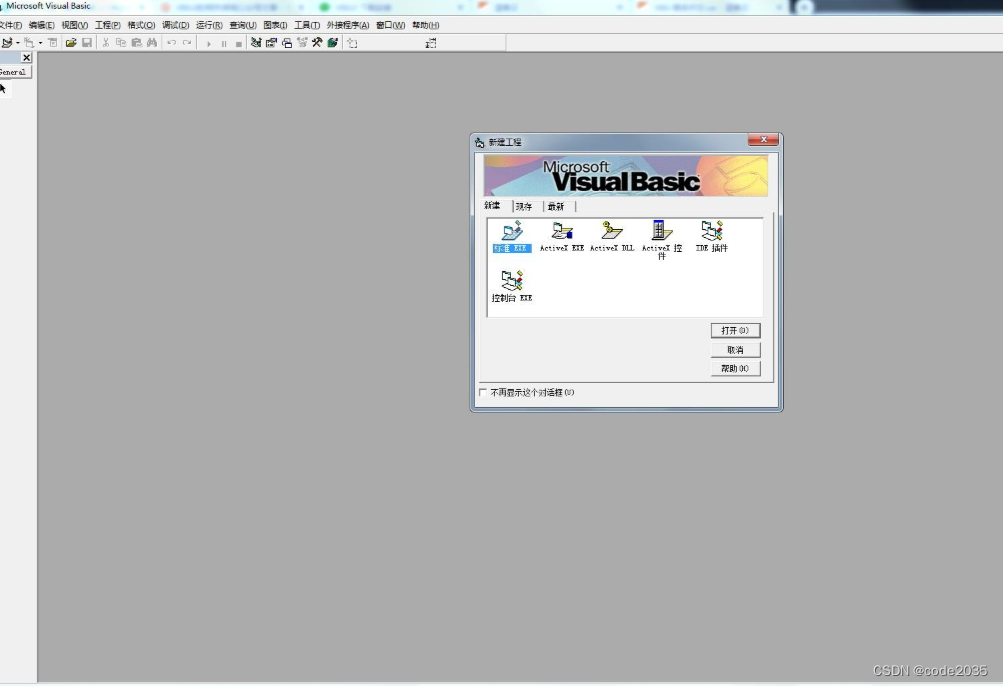1003x686 pixels.
Task: Click the Undo arrow icon
Action: click(x=171, y=43)
